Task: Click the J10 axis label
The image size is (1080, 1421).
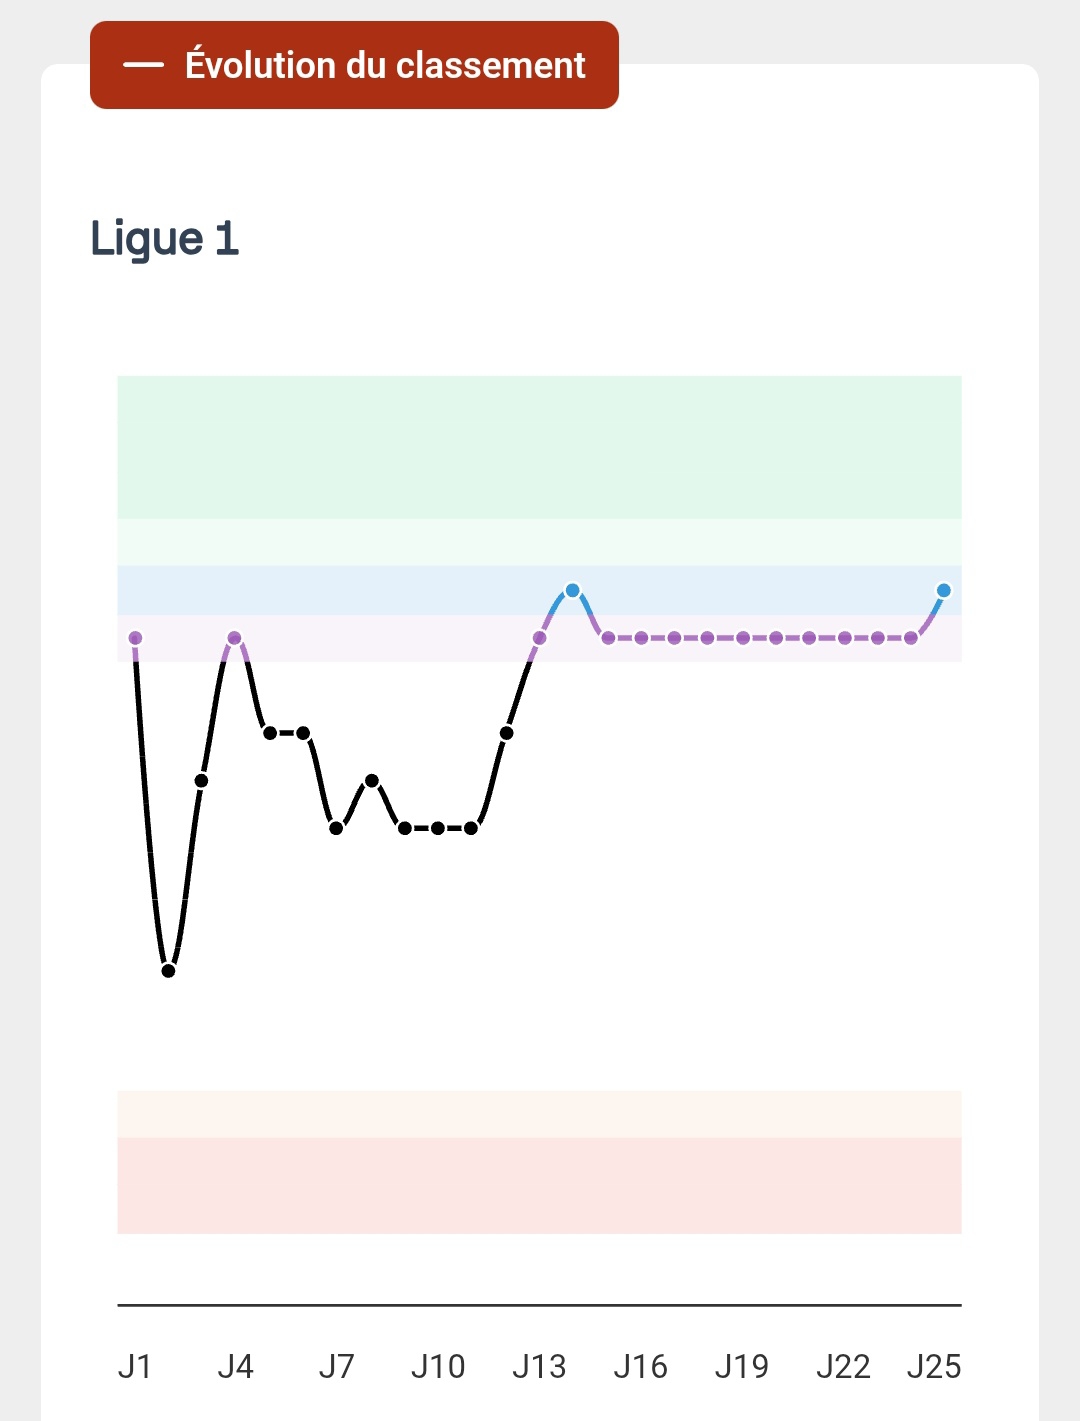Action: (438, 1366)
